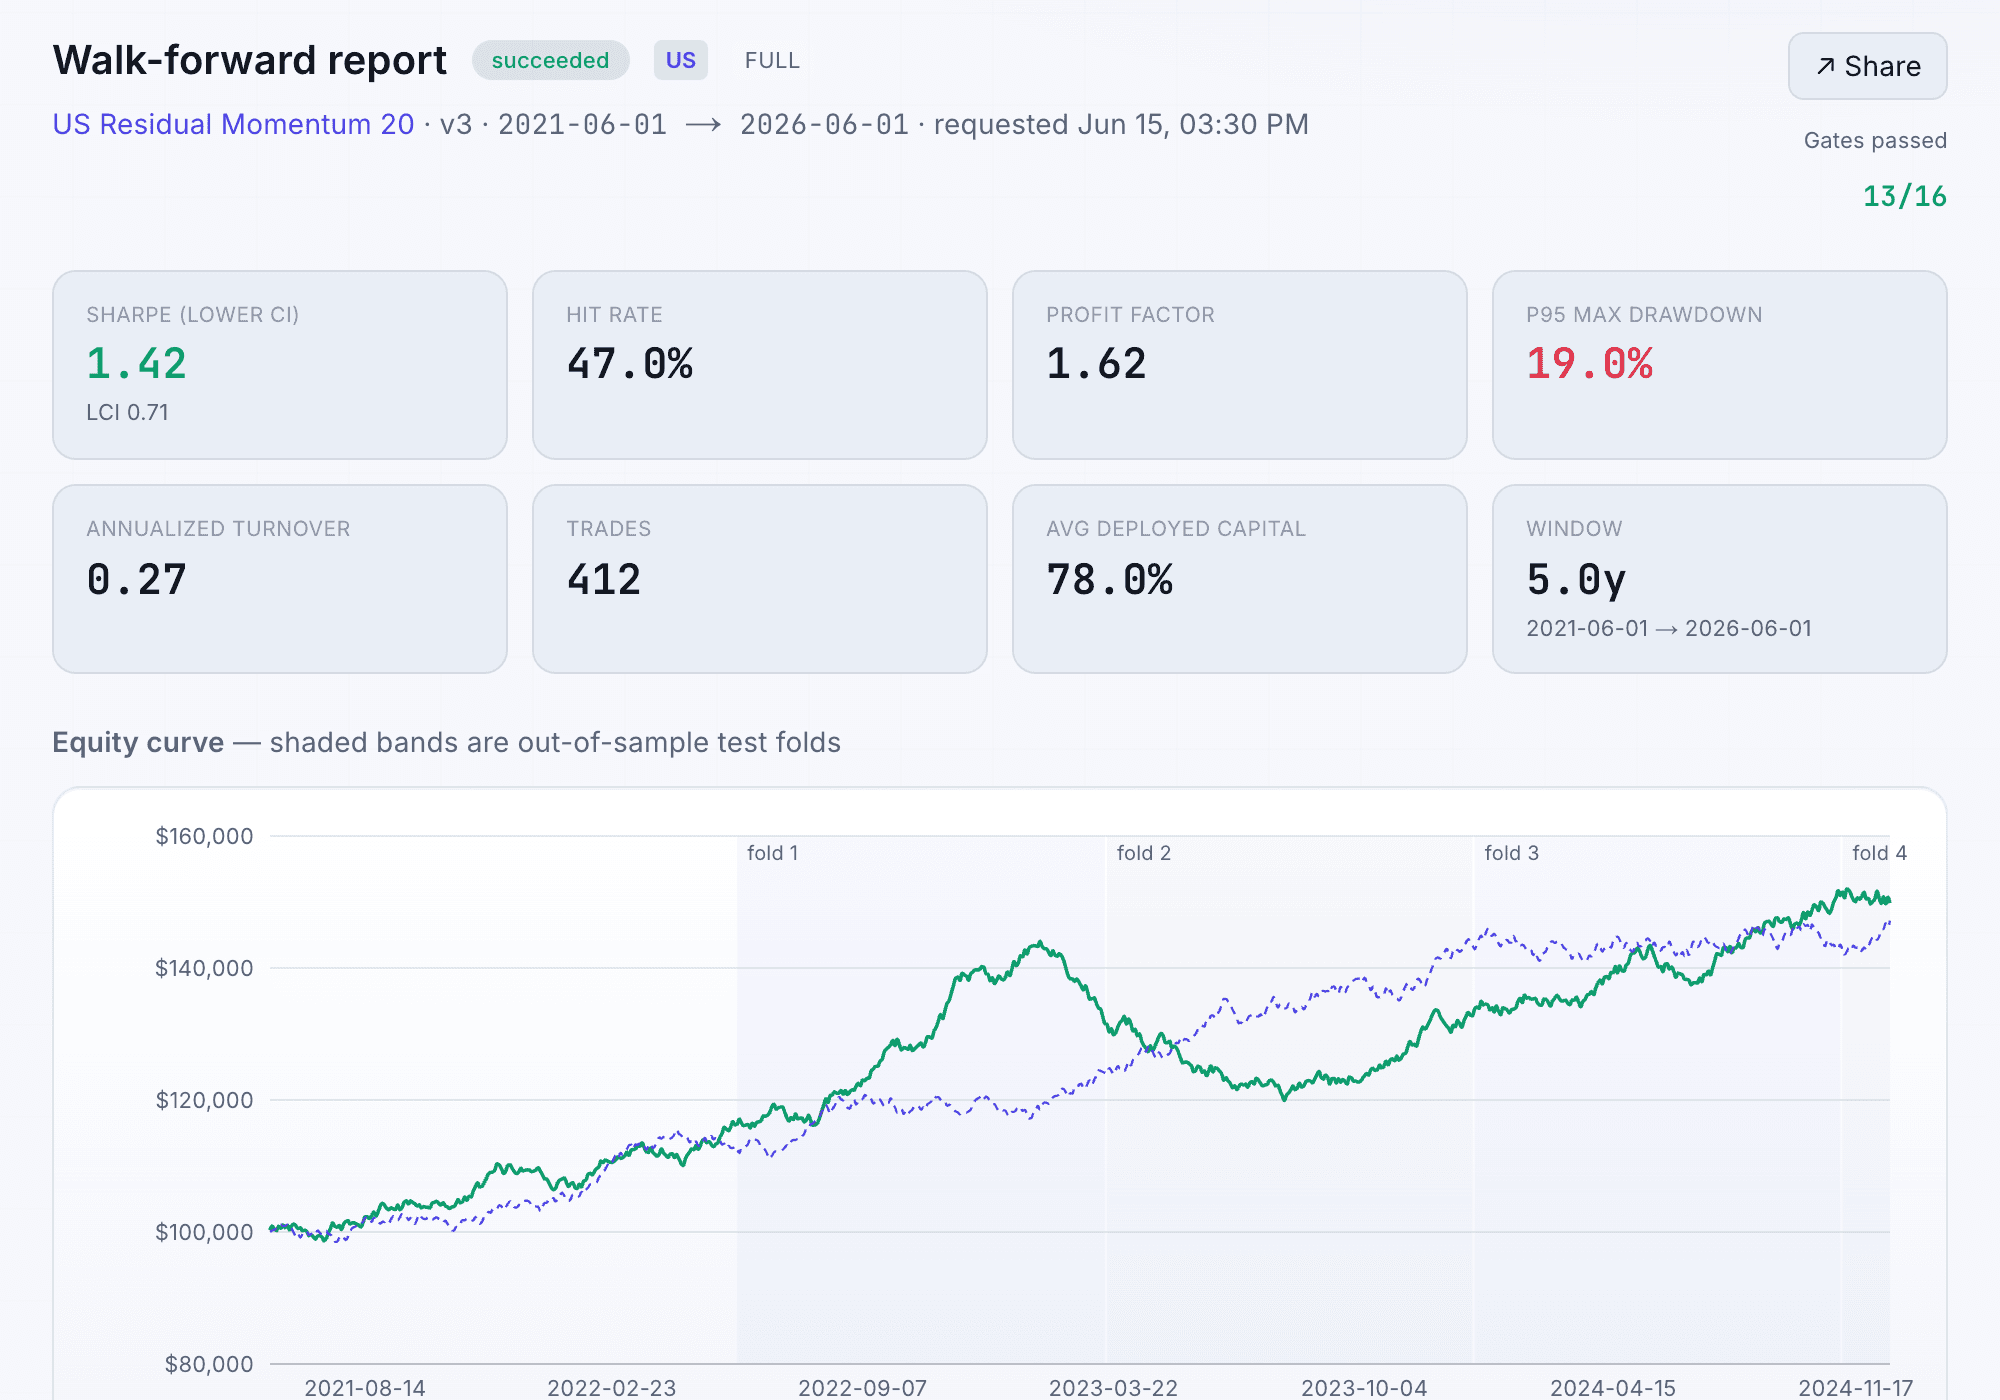Select the Window card

pyautogui.click(x=1720, y=579)
